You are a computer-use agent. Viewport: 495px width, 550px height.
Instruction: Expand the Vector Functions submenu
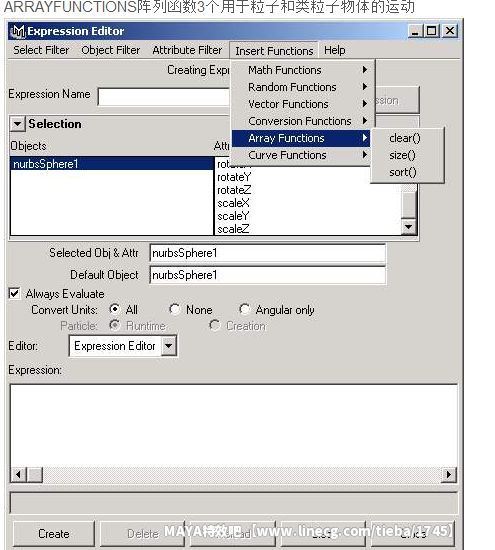301,104
